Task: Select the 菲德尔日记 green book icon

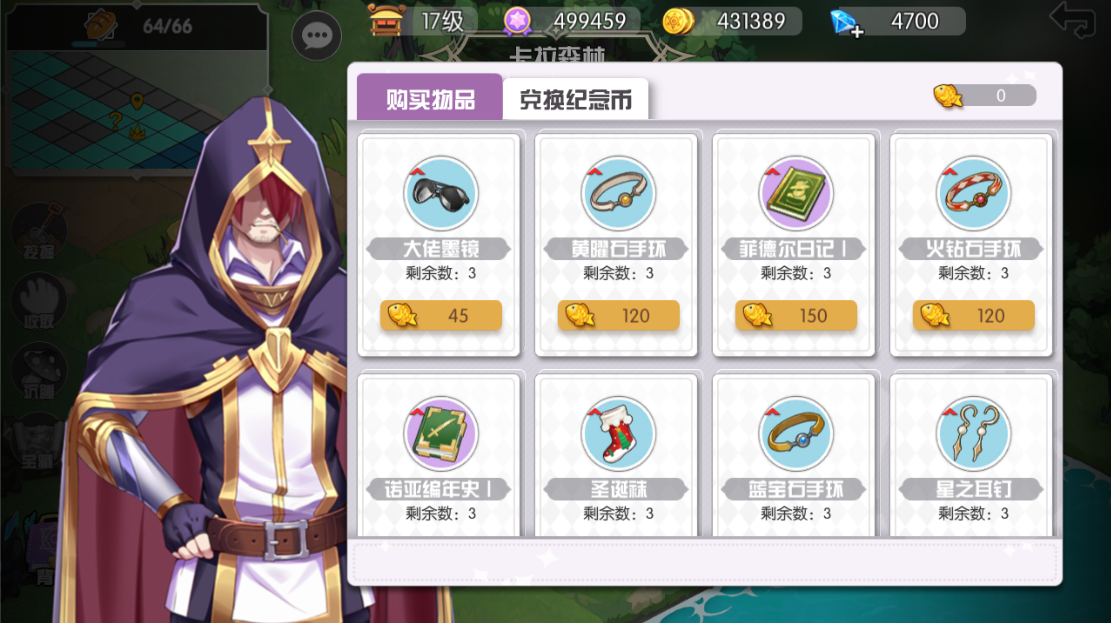Action: coord(796,193)
